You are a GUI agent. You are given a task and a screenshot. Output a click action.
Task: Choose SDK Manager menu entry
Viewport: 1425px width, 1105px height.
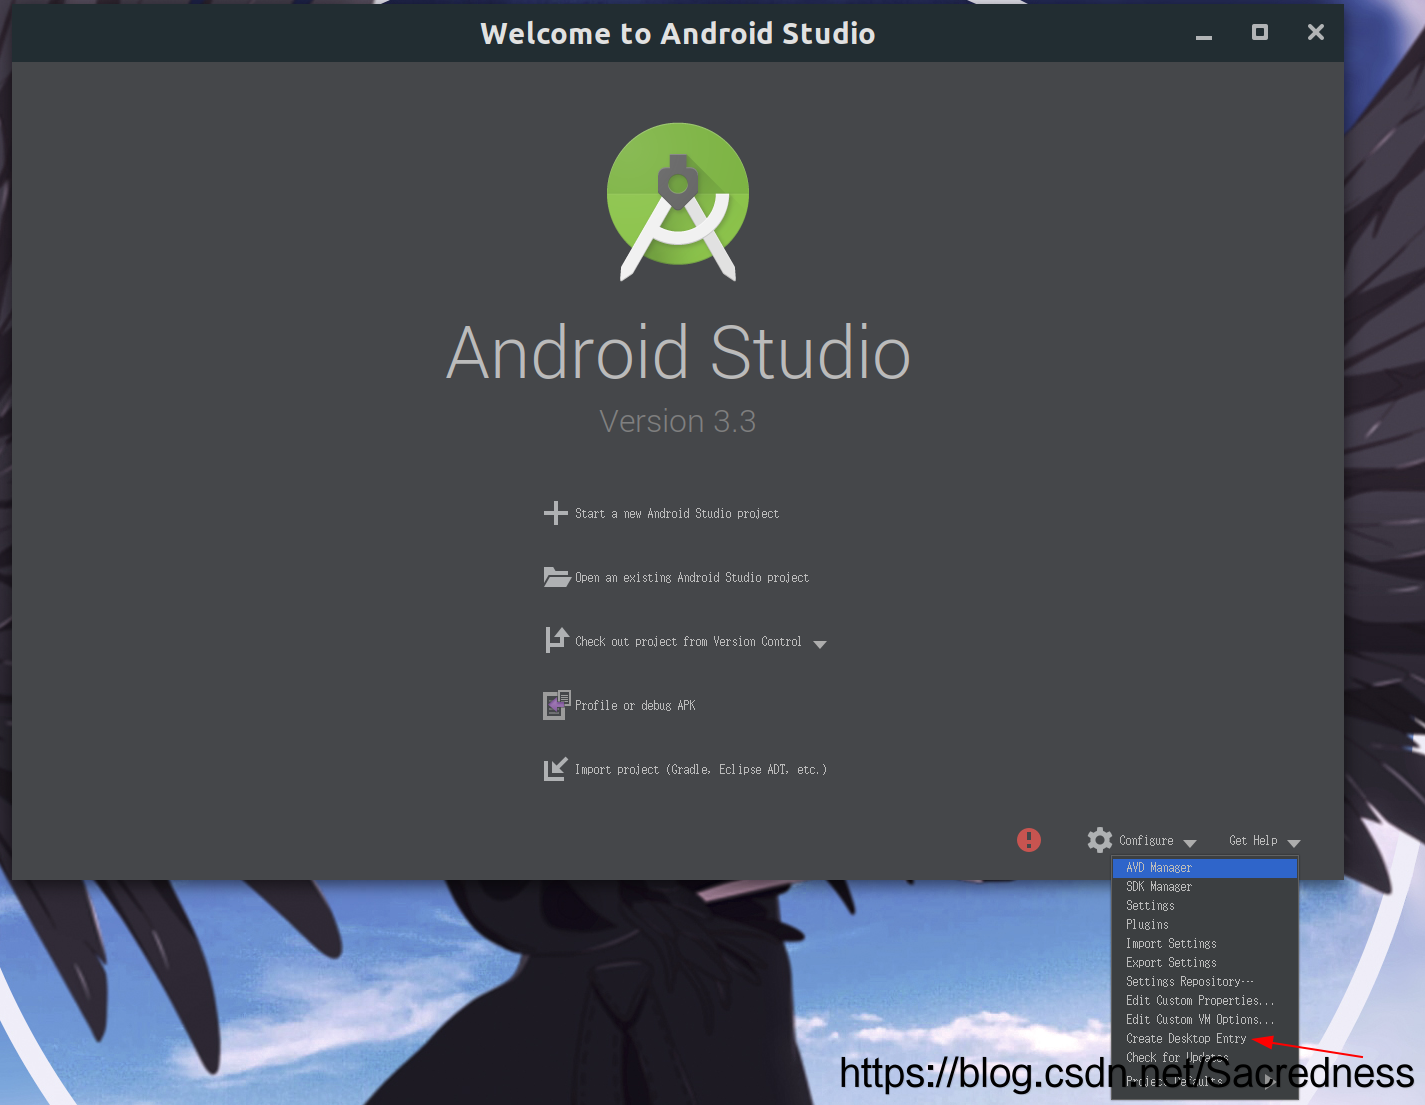(1205, 887)
